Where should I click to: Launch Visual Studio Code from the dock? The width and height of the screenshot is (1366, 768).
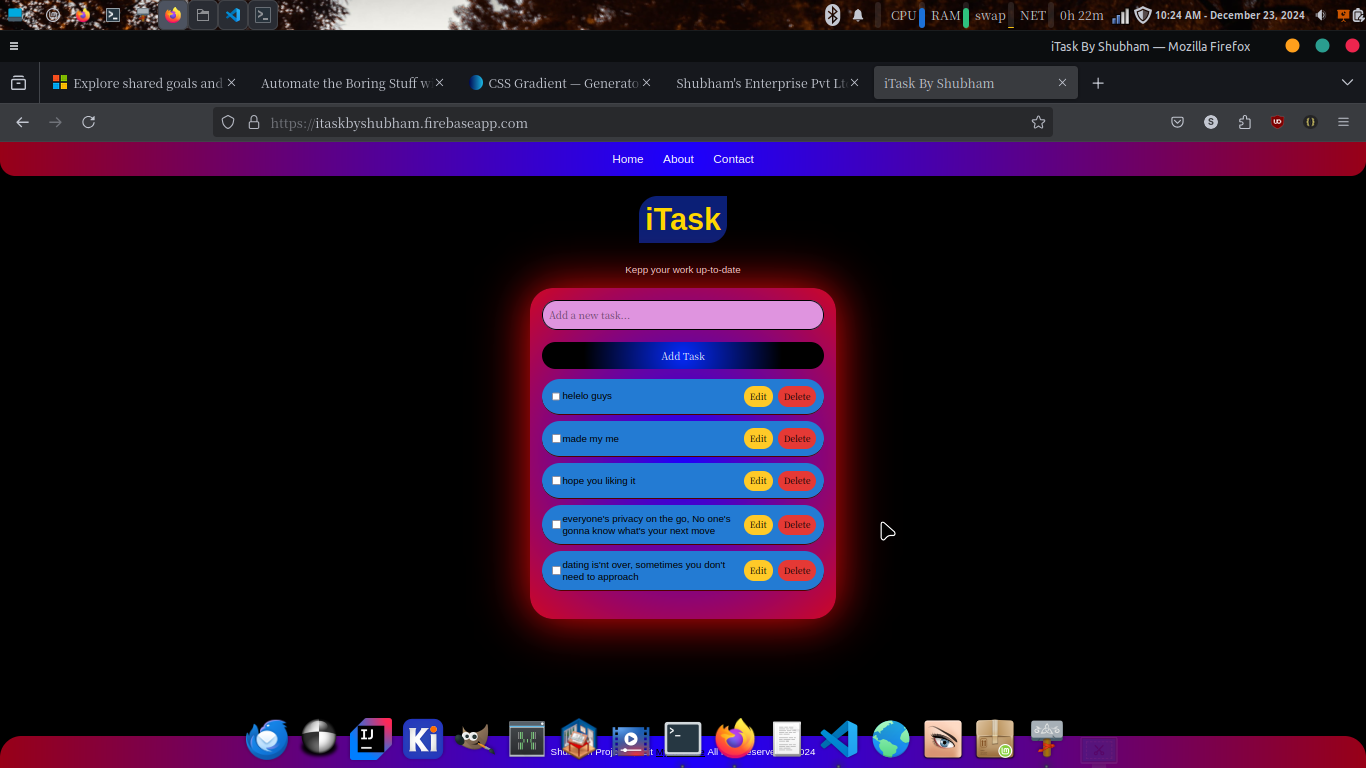pyautogui.click(x=839, y=740)
